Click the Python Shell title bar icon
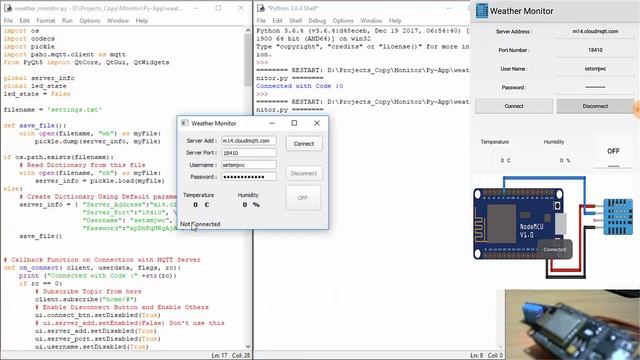Viewport: 640px width, 360px height. pos(261,8)
